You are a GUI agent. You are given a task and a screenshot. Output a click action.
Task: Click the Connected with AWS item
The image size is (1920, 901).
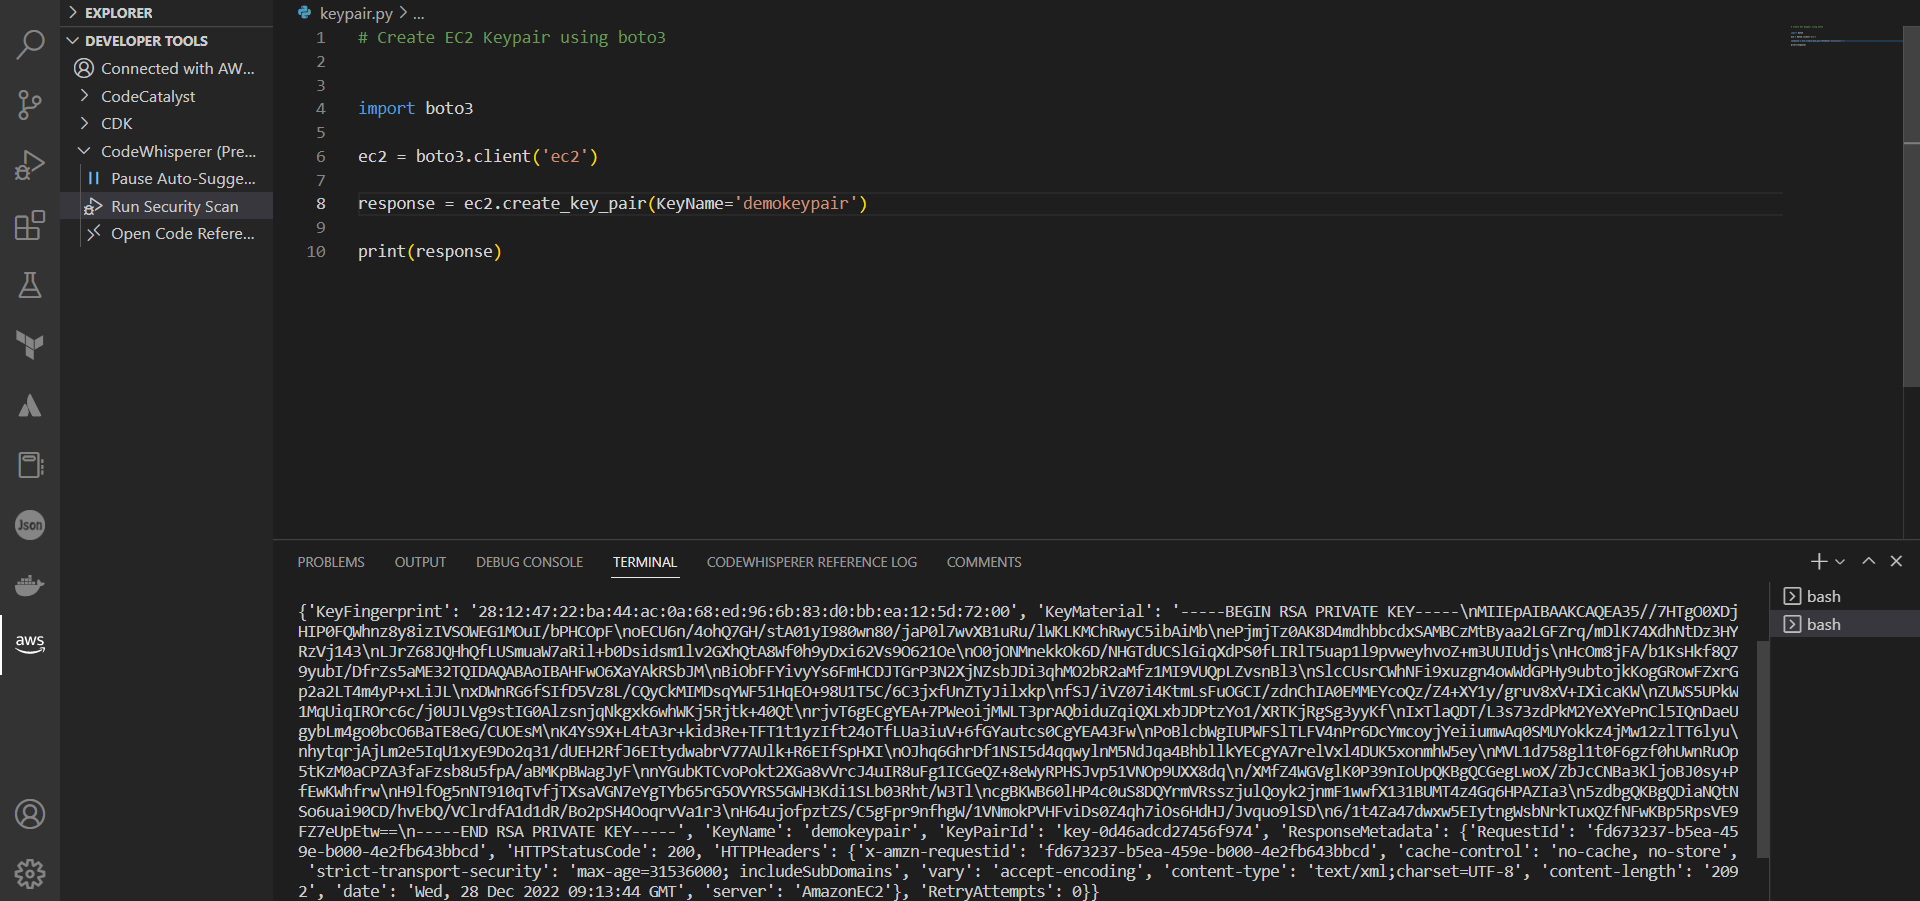pyautogui.click(x=178, y=68)
